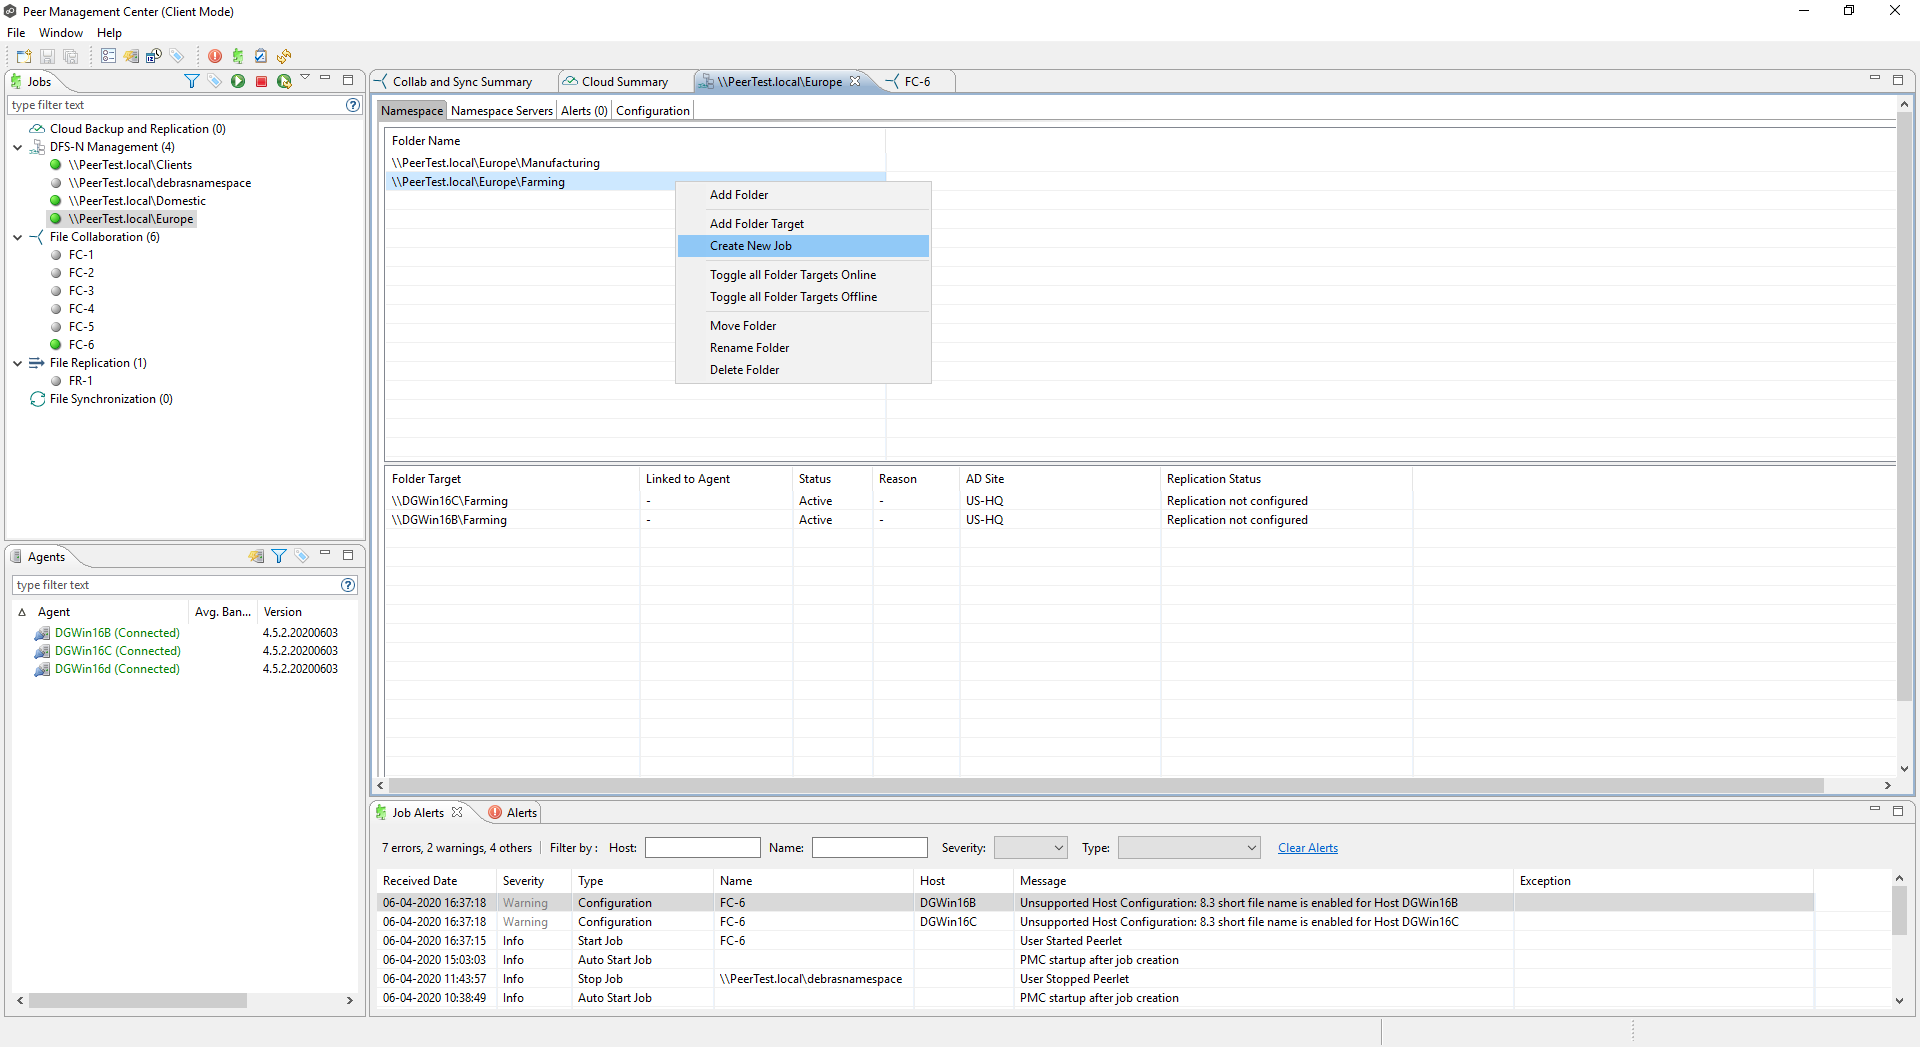
Task: Filter agents using the funnel icon in Agents panel
Action: [x=279, y=557]
